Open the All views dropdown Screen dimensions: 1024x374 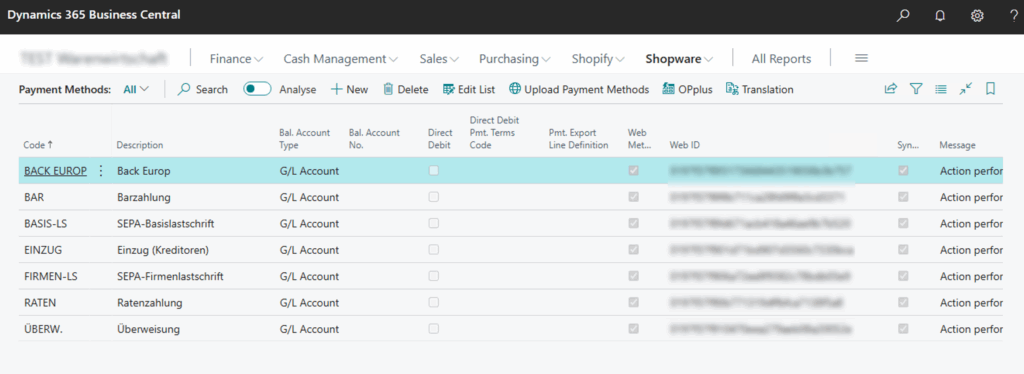[x=136, y=89]
